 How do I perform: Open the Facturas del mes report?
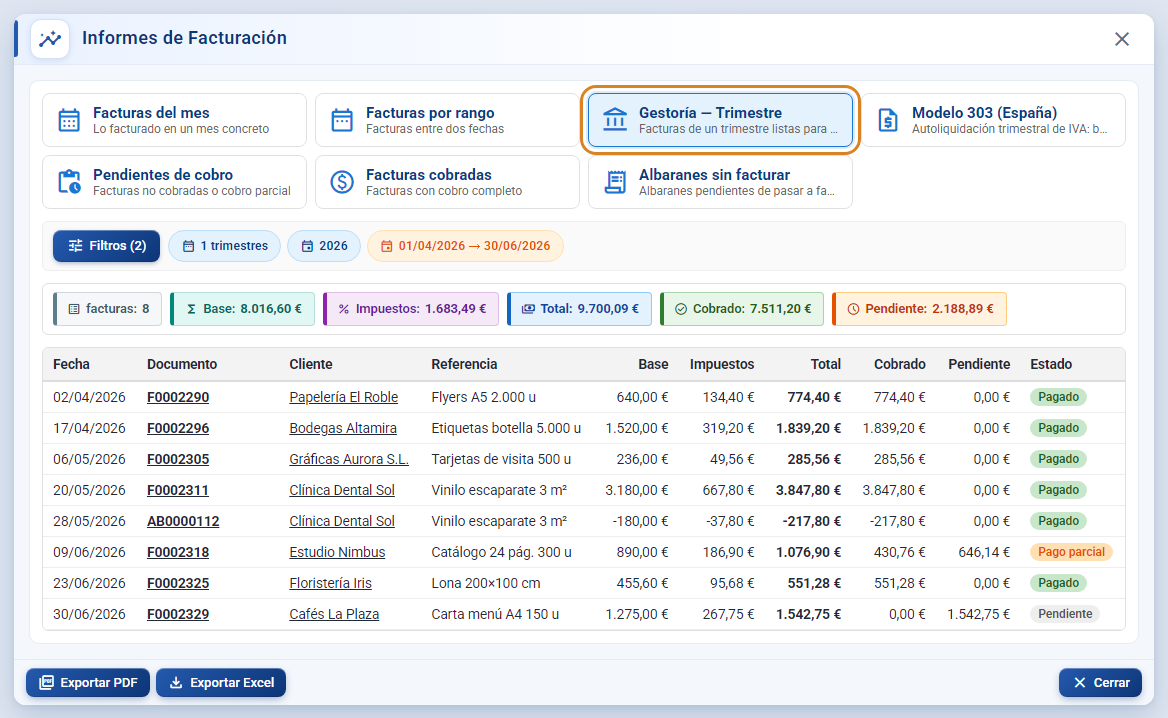pos(174,120)
